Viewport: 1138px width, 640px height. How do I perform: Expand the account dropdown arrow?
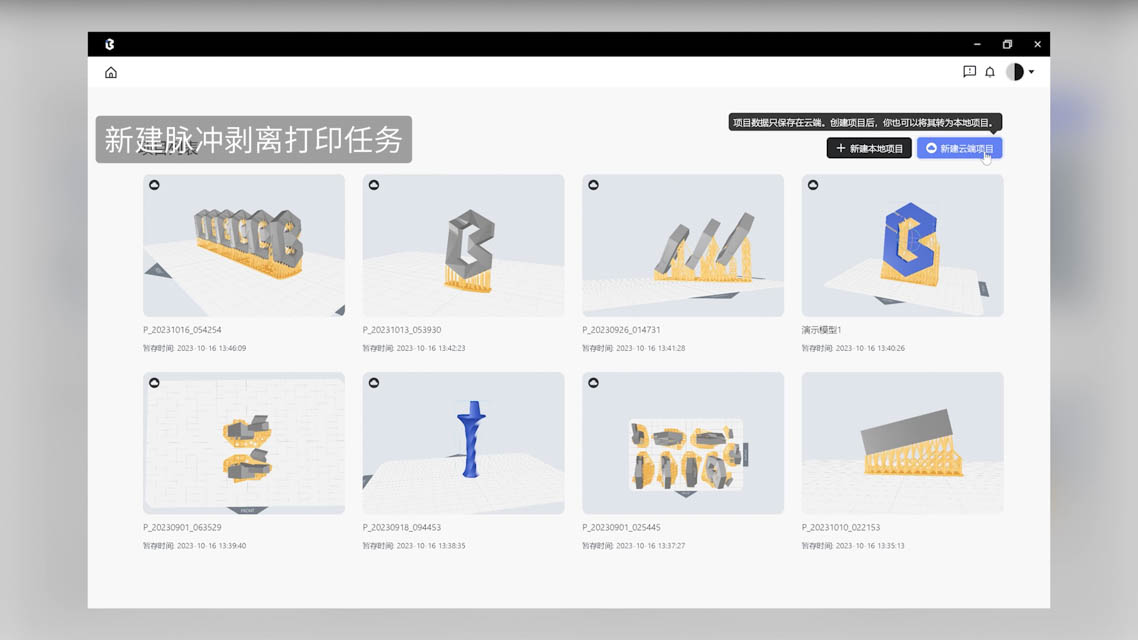coord(1031,72)
